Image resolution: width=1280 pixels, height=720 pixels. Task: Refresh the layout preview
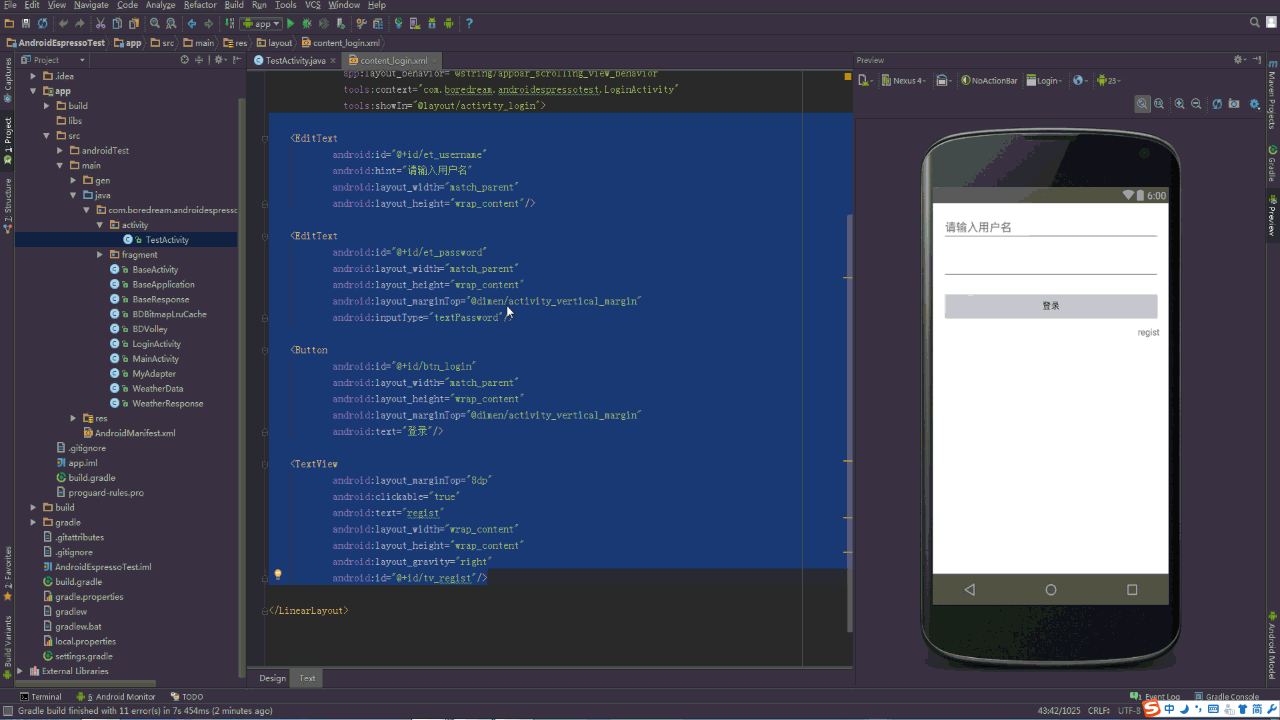[x=1217, y=104]
